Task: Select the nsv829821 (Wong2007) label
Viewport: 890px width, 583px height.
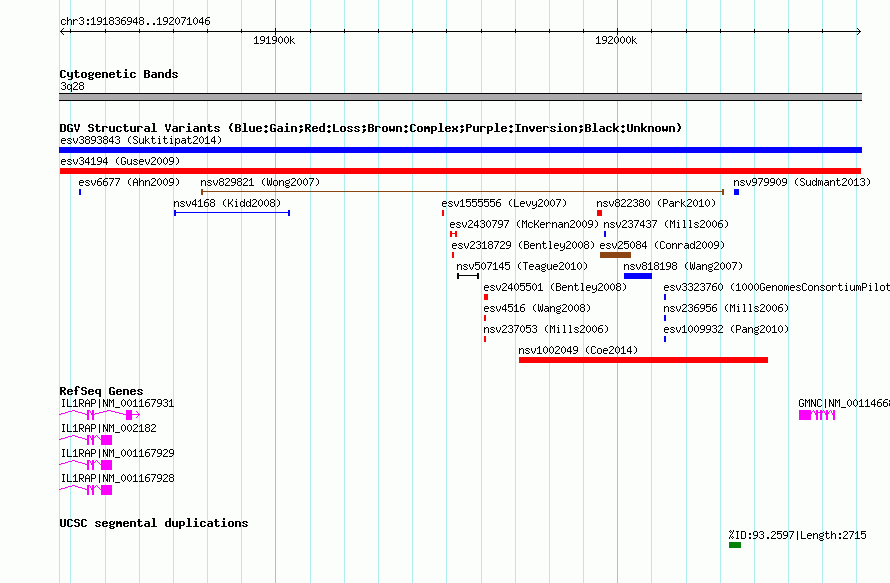Action: click(260, 182)
